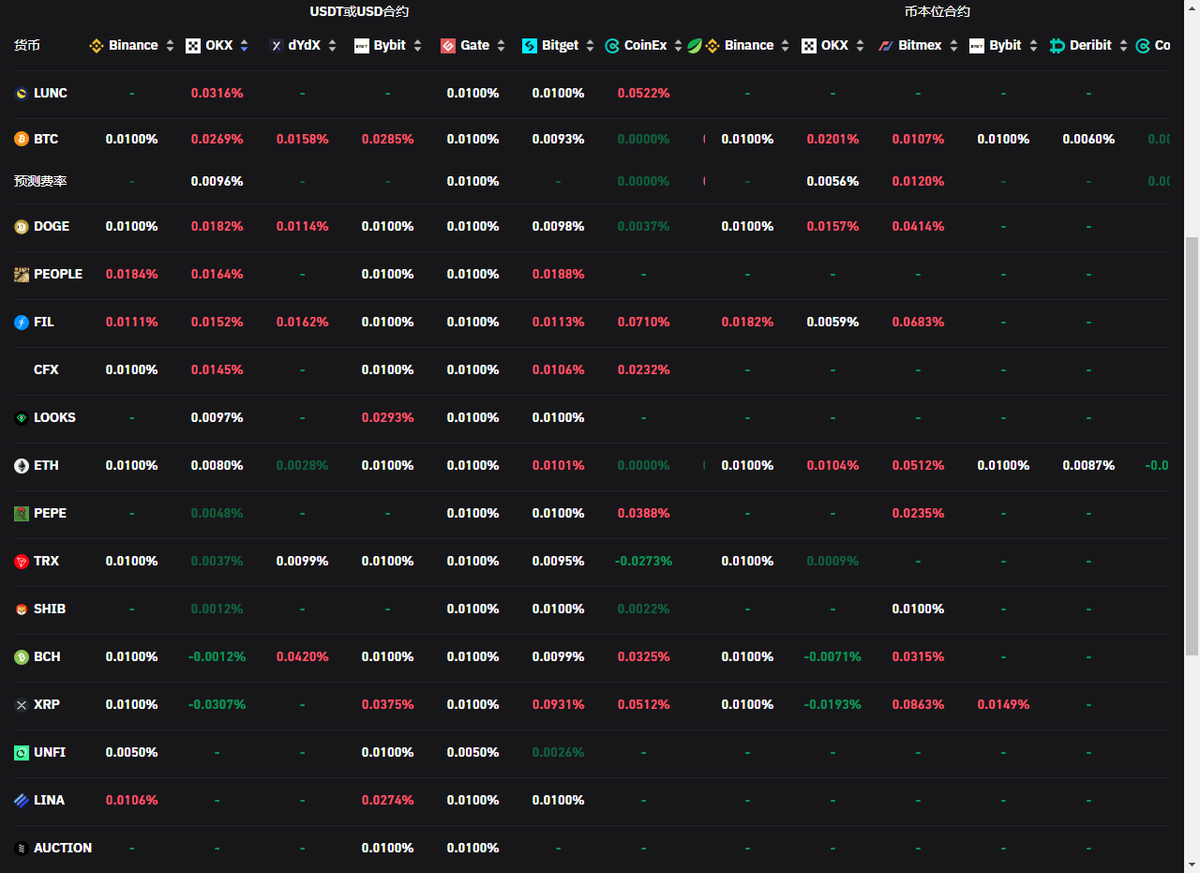This screenshot has height=873, width=1200.
Task: Sort by OKX in USDT或USD合约 group
Action: click(x=245, y=46)
